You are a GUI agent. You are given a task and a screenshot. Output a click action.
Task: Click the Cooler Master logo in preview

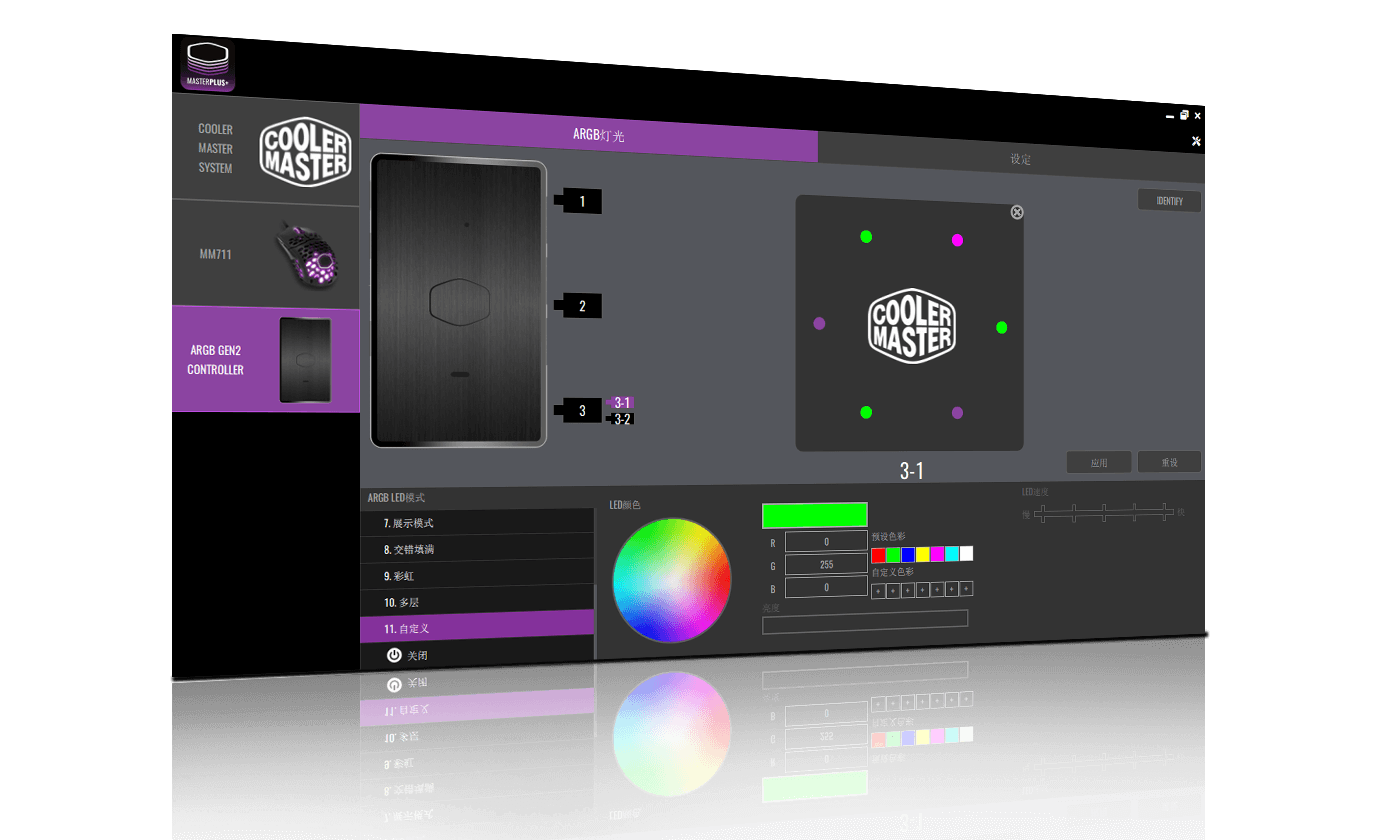(911, 325)
